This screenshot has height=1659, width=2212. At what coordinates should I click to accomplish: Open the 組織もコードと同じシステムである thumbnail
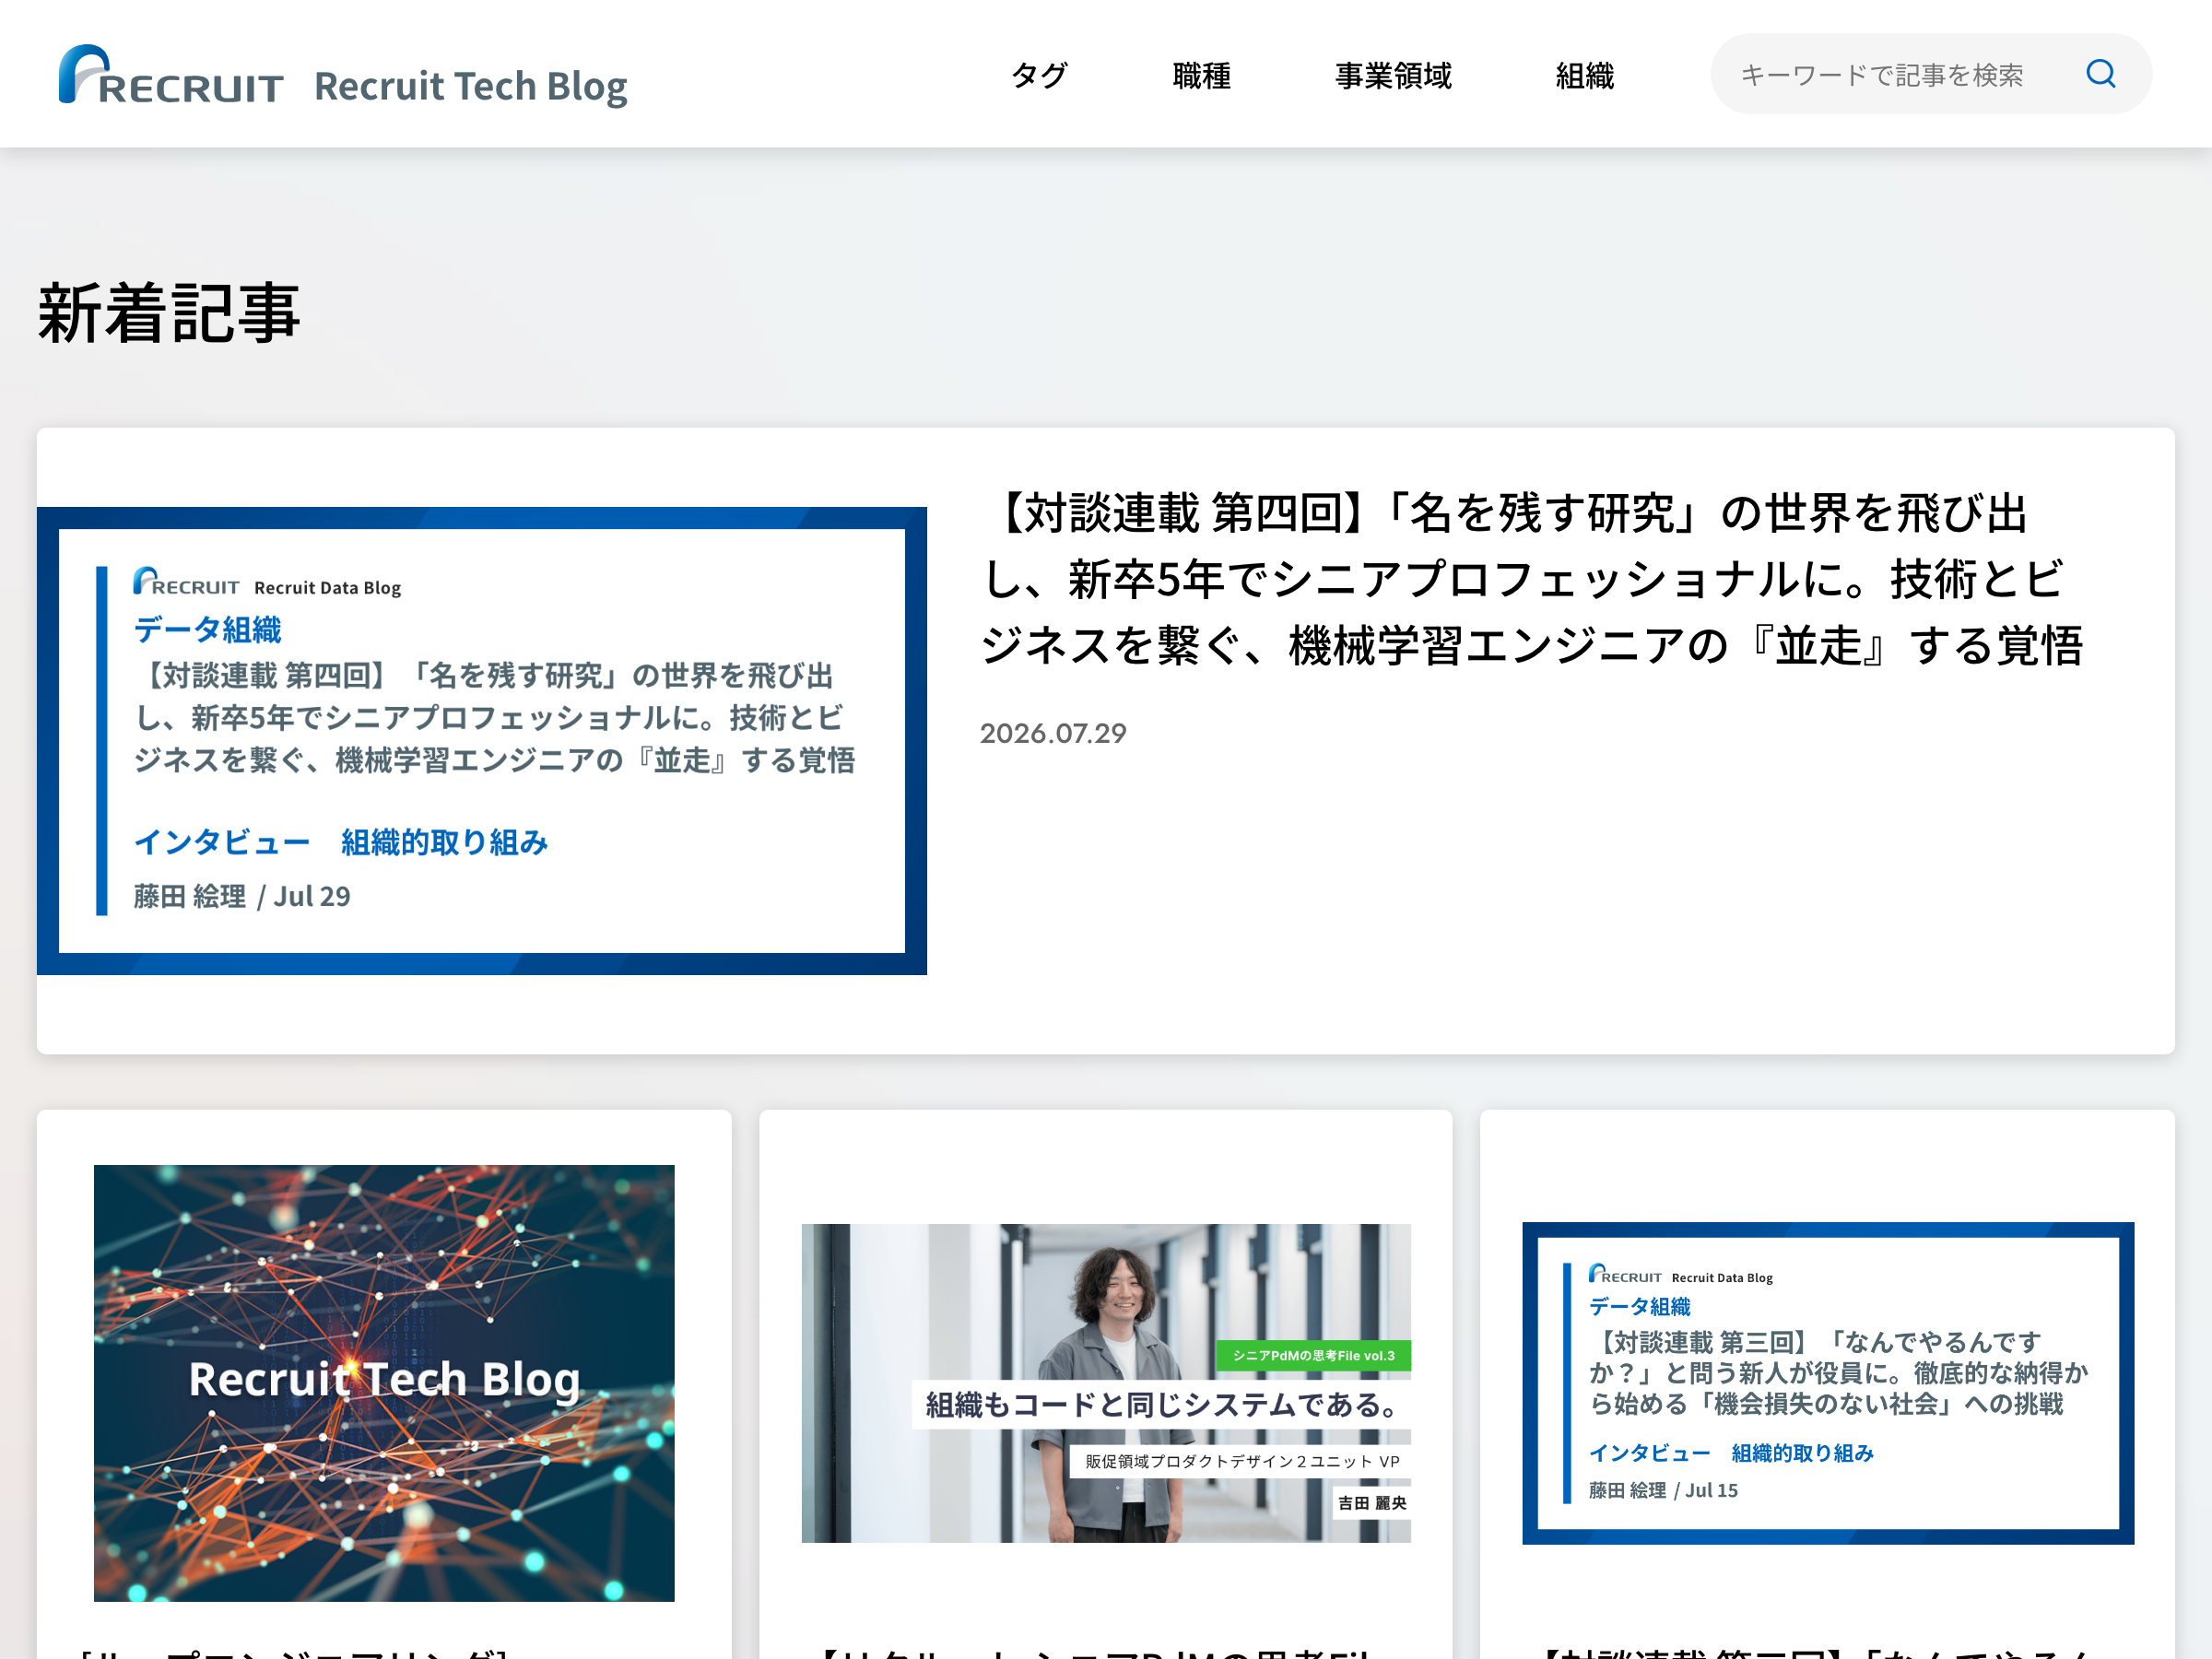(x=1106, y=1383)
